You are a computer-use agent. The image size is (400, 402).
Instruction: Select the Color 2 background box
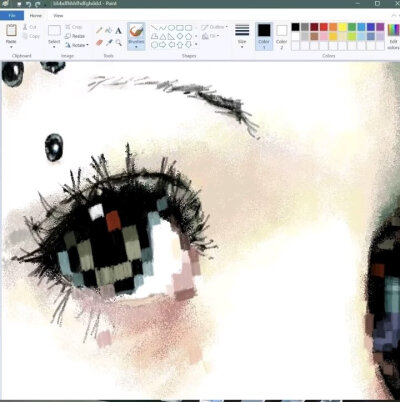[281, 36]
